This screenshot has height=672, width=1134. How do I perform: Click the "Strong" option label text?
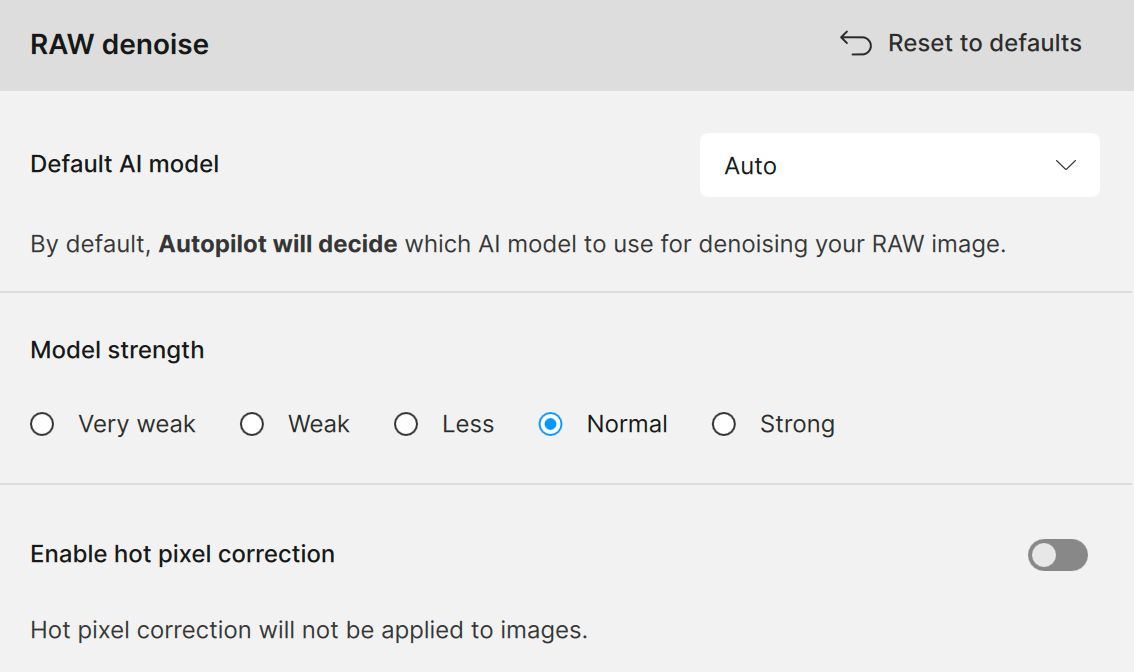tap(797, 425)
